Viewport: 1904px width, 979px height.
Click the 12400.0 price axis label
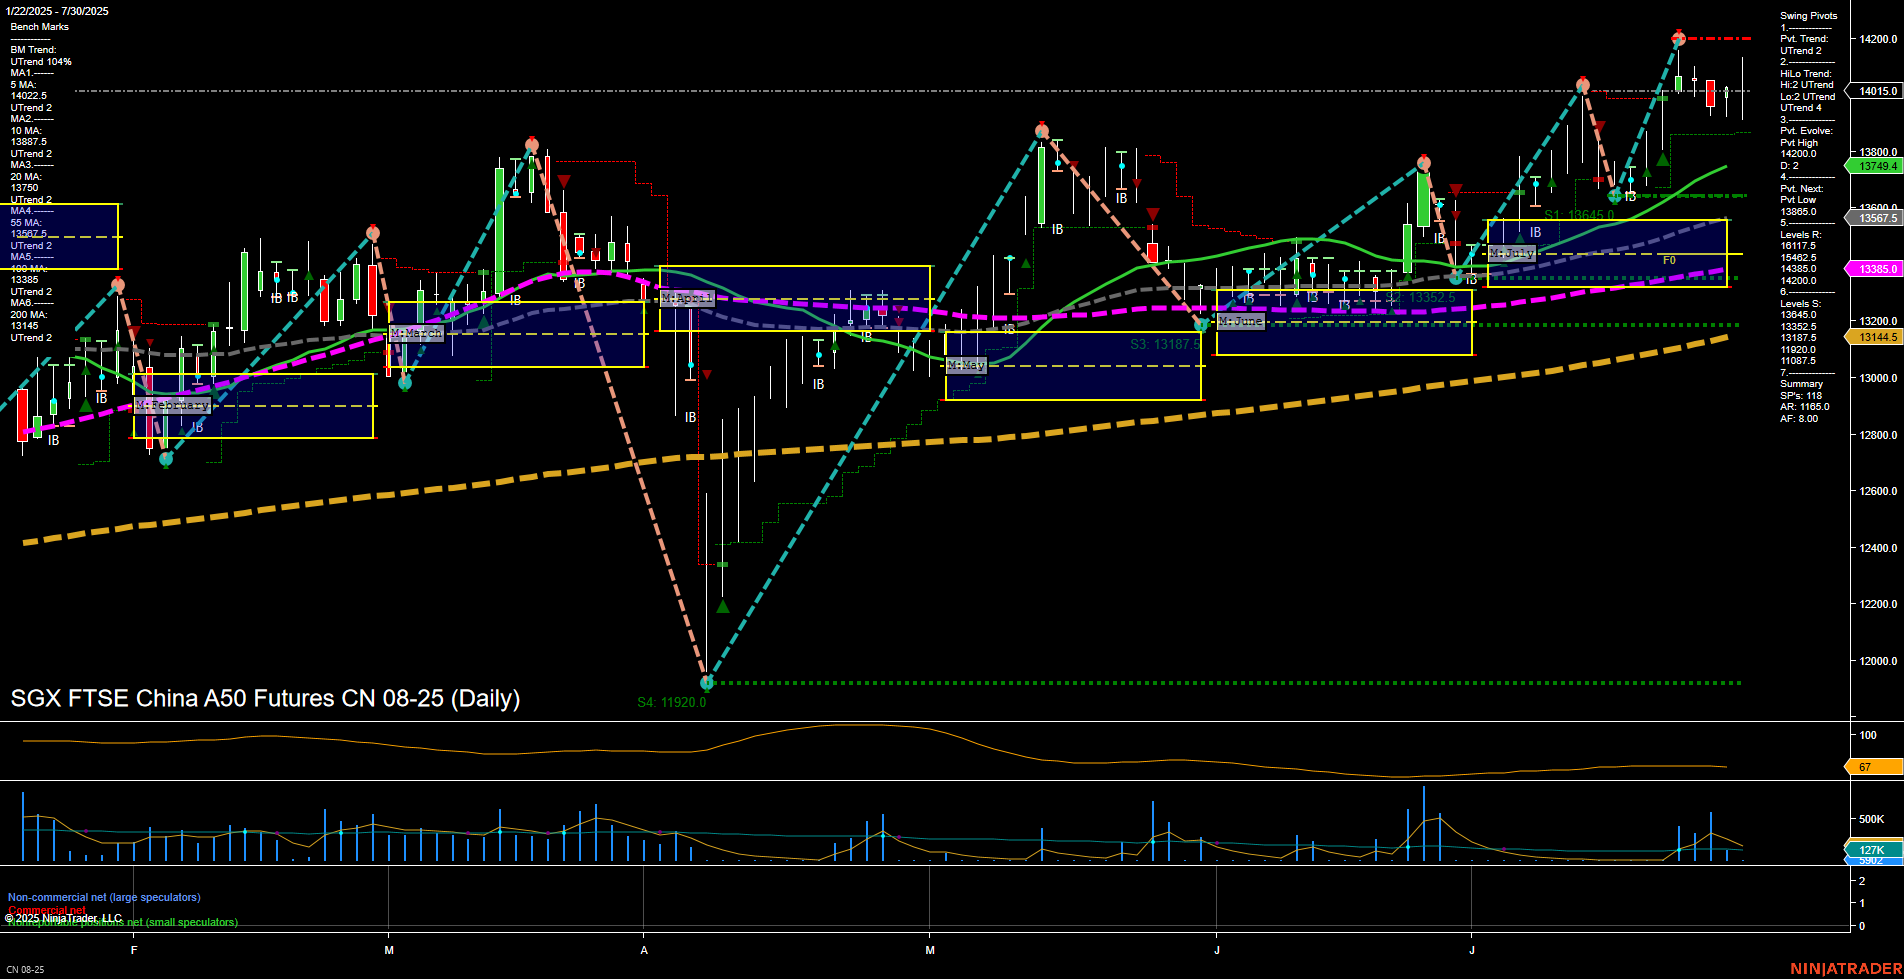(1877, 548)
